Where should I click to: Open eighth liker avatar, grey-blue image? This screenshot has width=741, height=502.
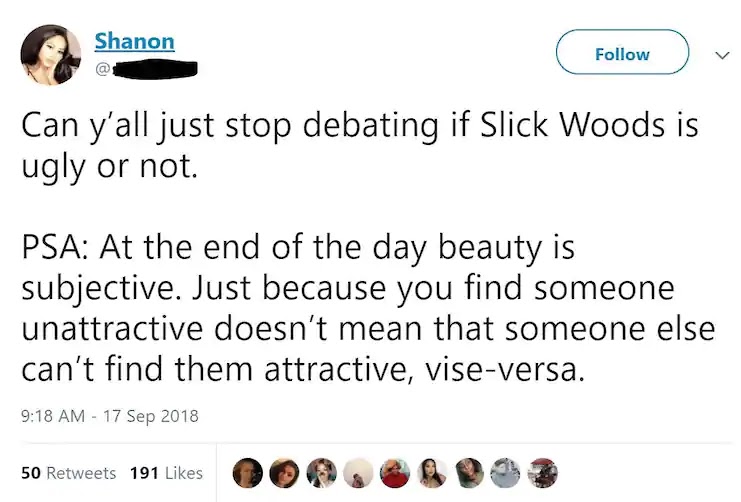pos(506,473)
